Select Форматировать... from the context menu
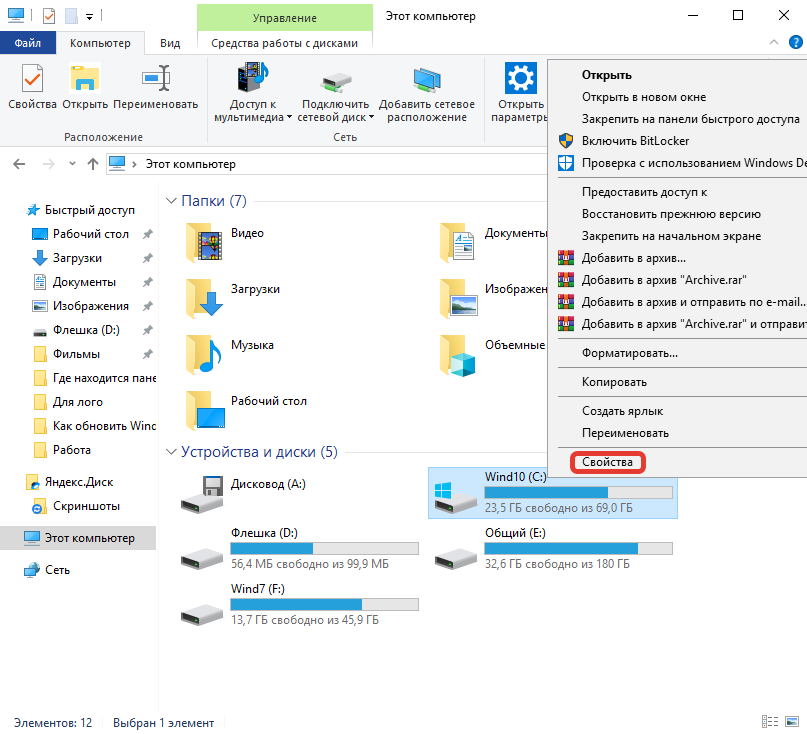Viewport: 807px width, 734px height. tap(630, 353)
